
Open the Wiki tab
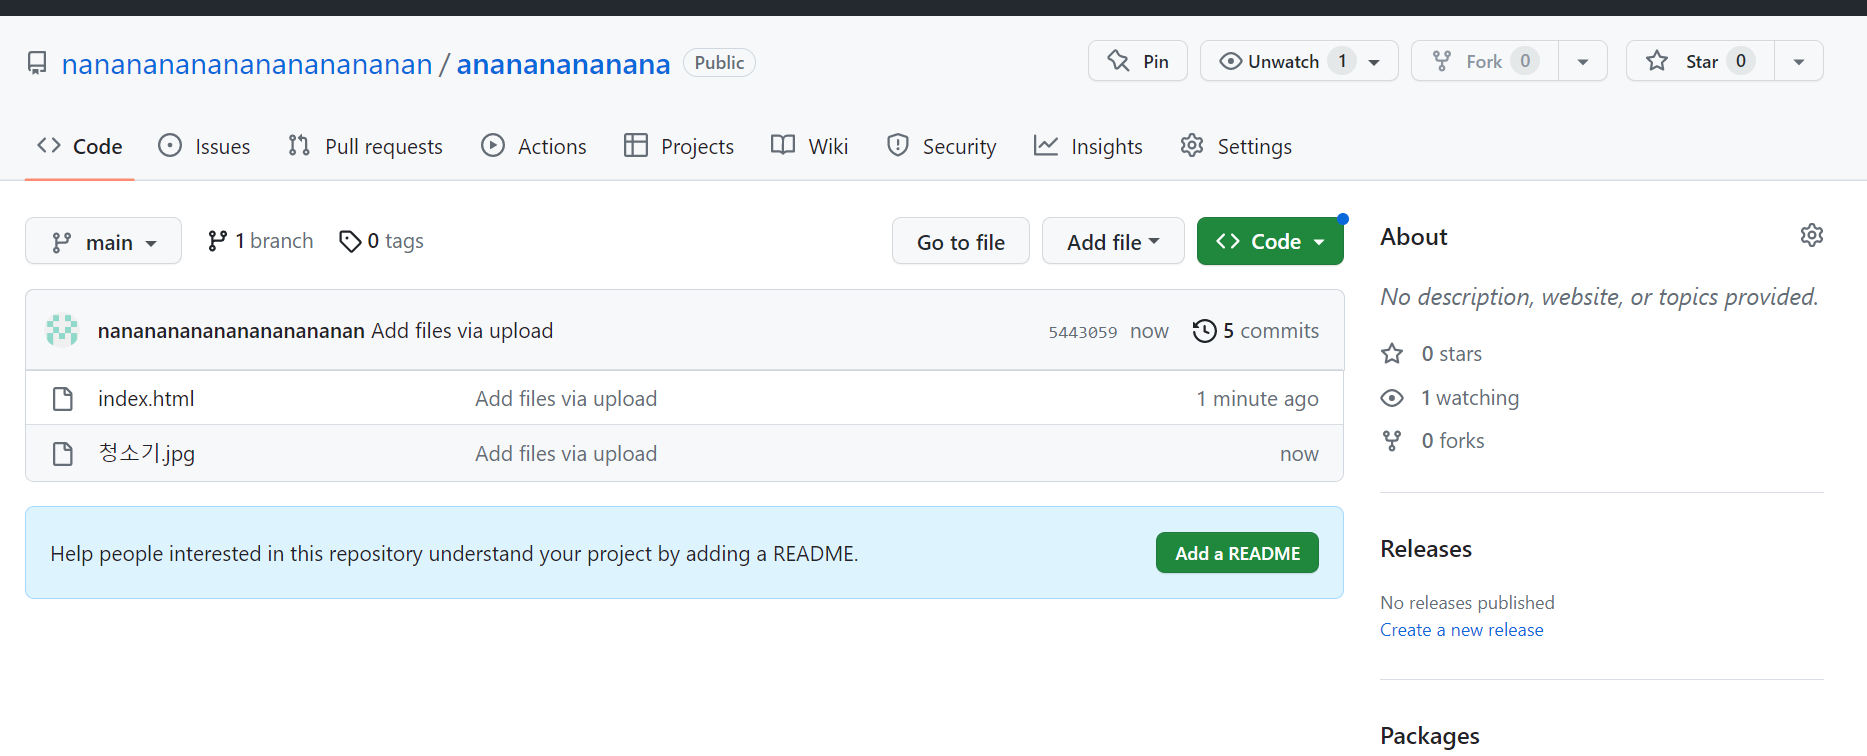(x=810, y=146)
